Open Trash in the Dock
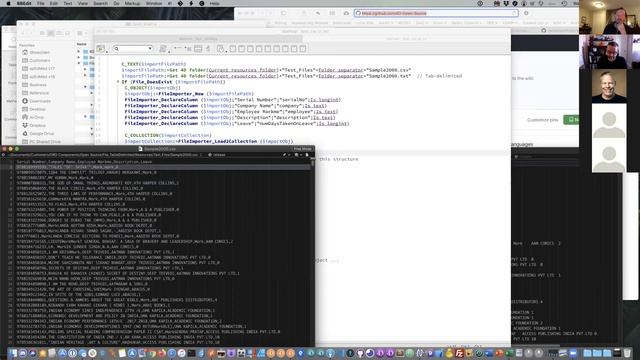The width and height of the screenshot is (640, 360). [x=627, y=353]
